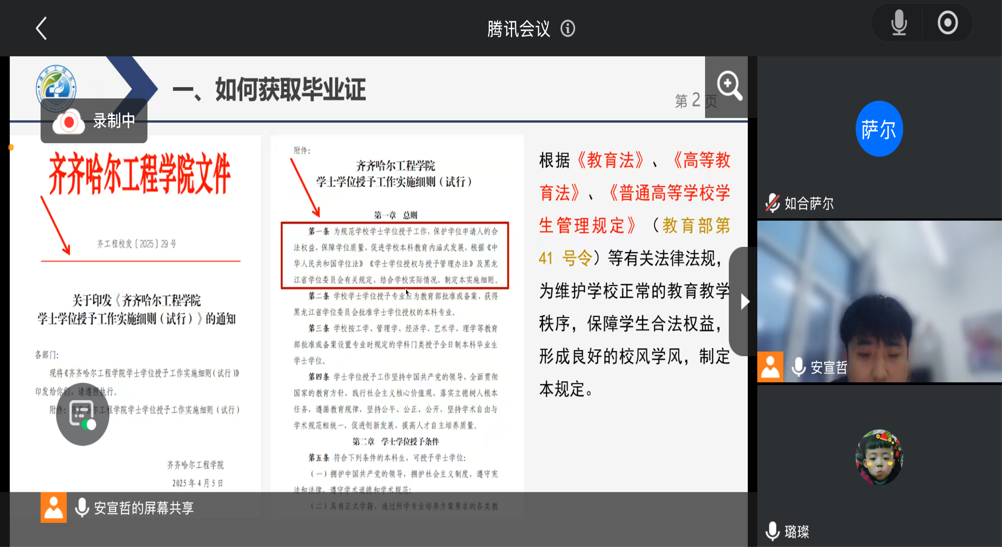
Task: Click the mic icon next to 安宣哲's name
Action: coord(798,367)
